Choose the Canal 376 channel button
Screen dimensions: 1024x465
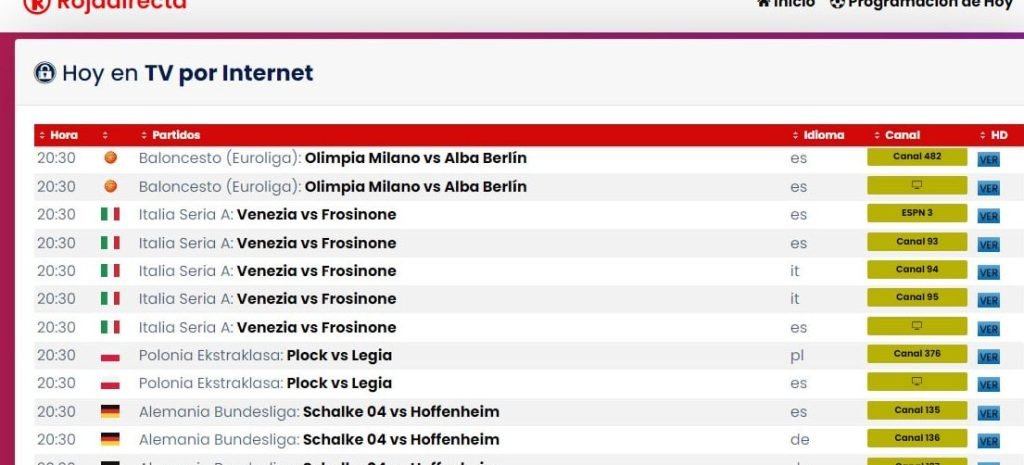(916, 354)
